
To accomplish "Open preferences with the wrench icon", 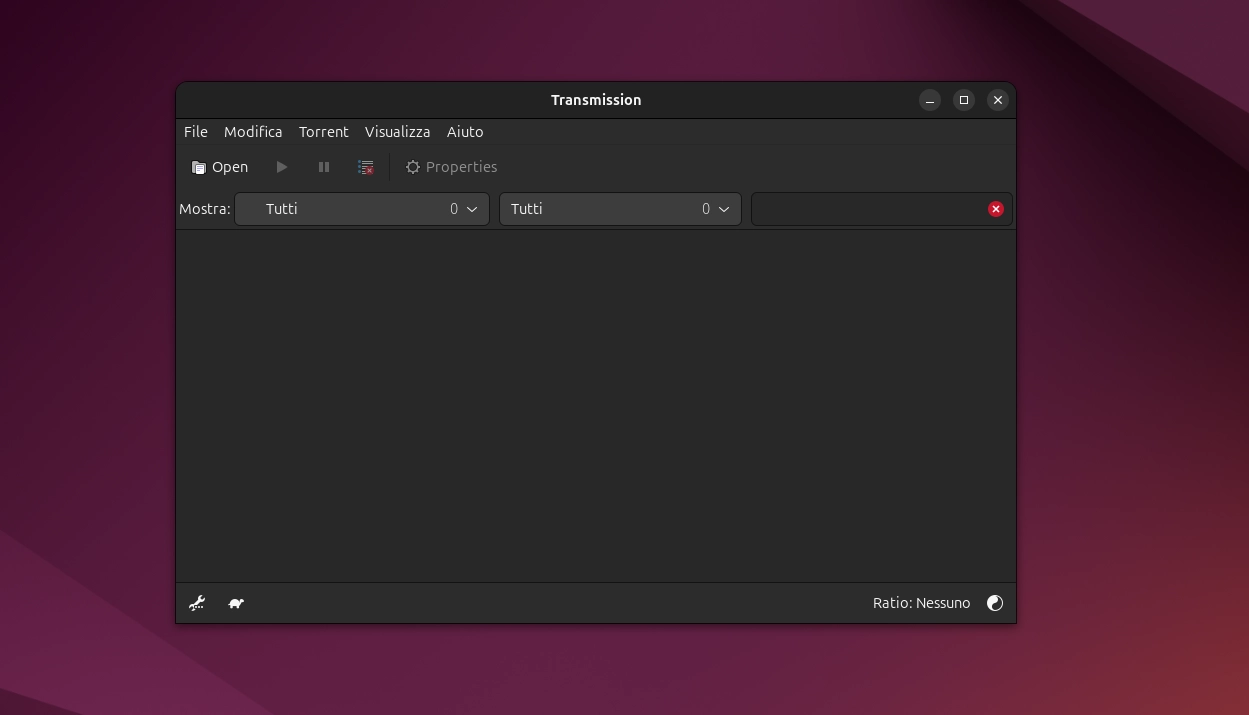I will pyautogui.click(x=197, y=603).
